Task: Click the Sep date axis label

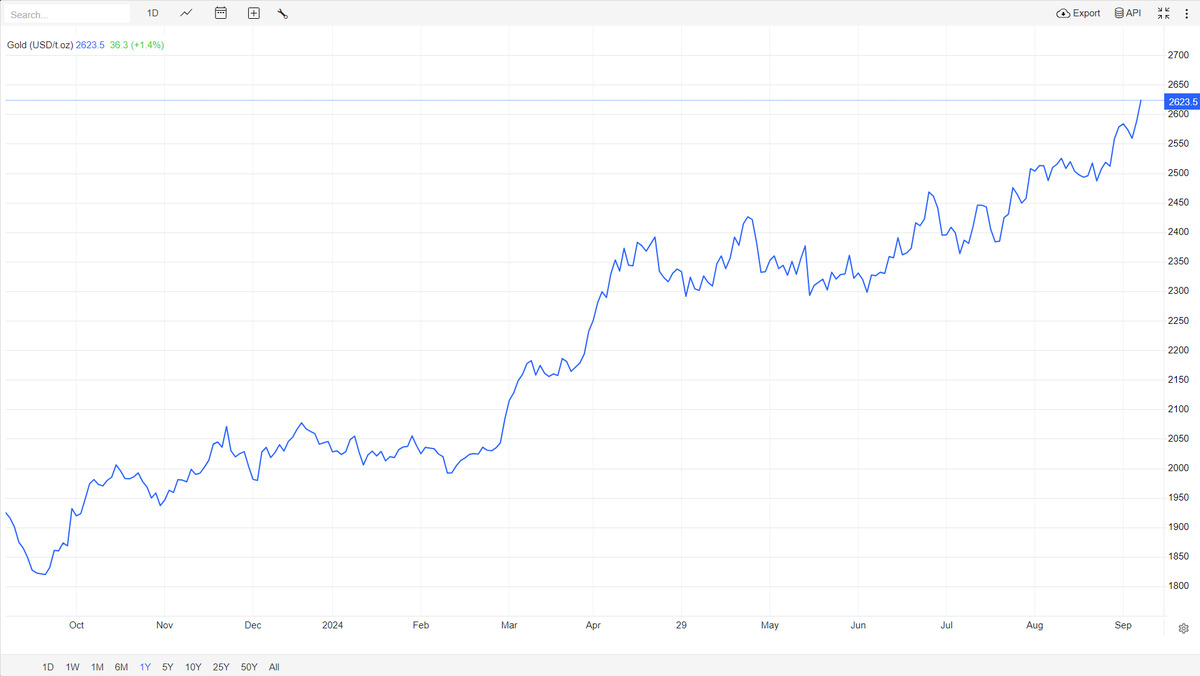Action: point(1123,625)
